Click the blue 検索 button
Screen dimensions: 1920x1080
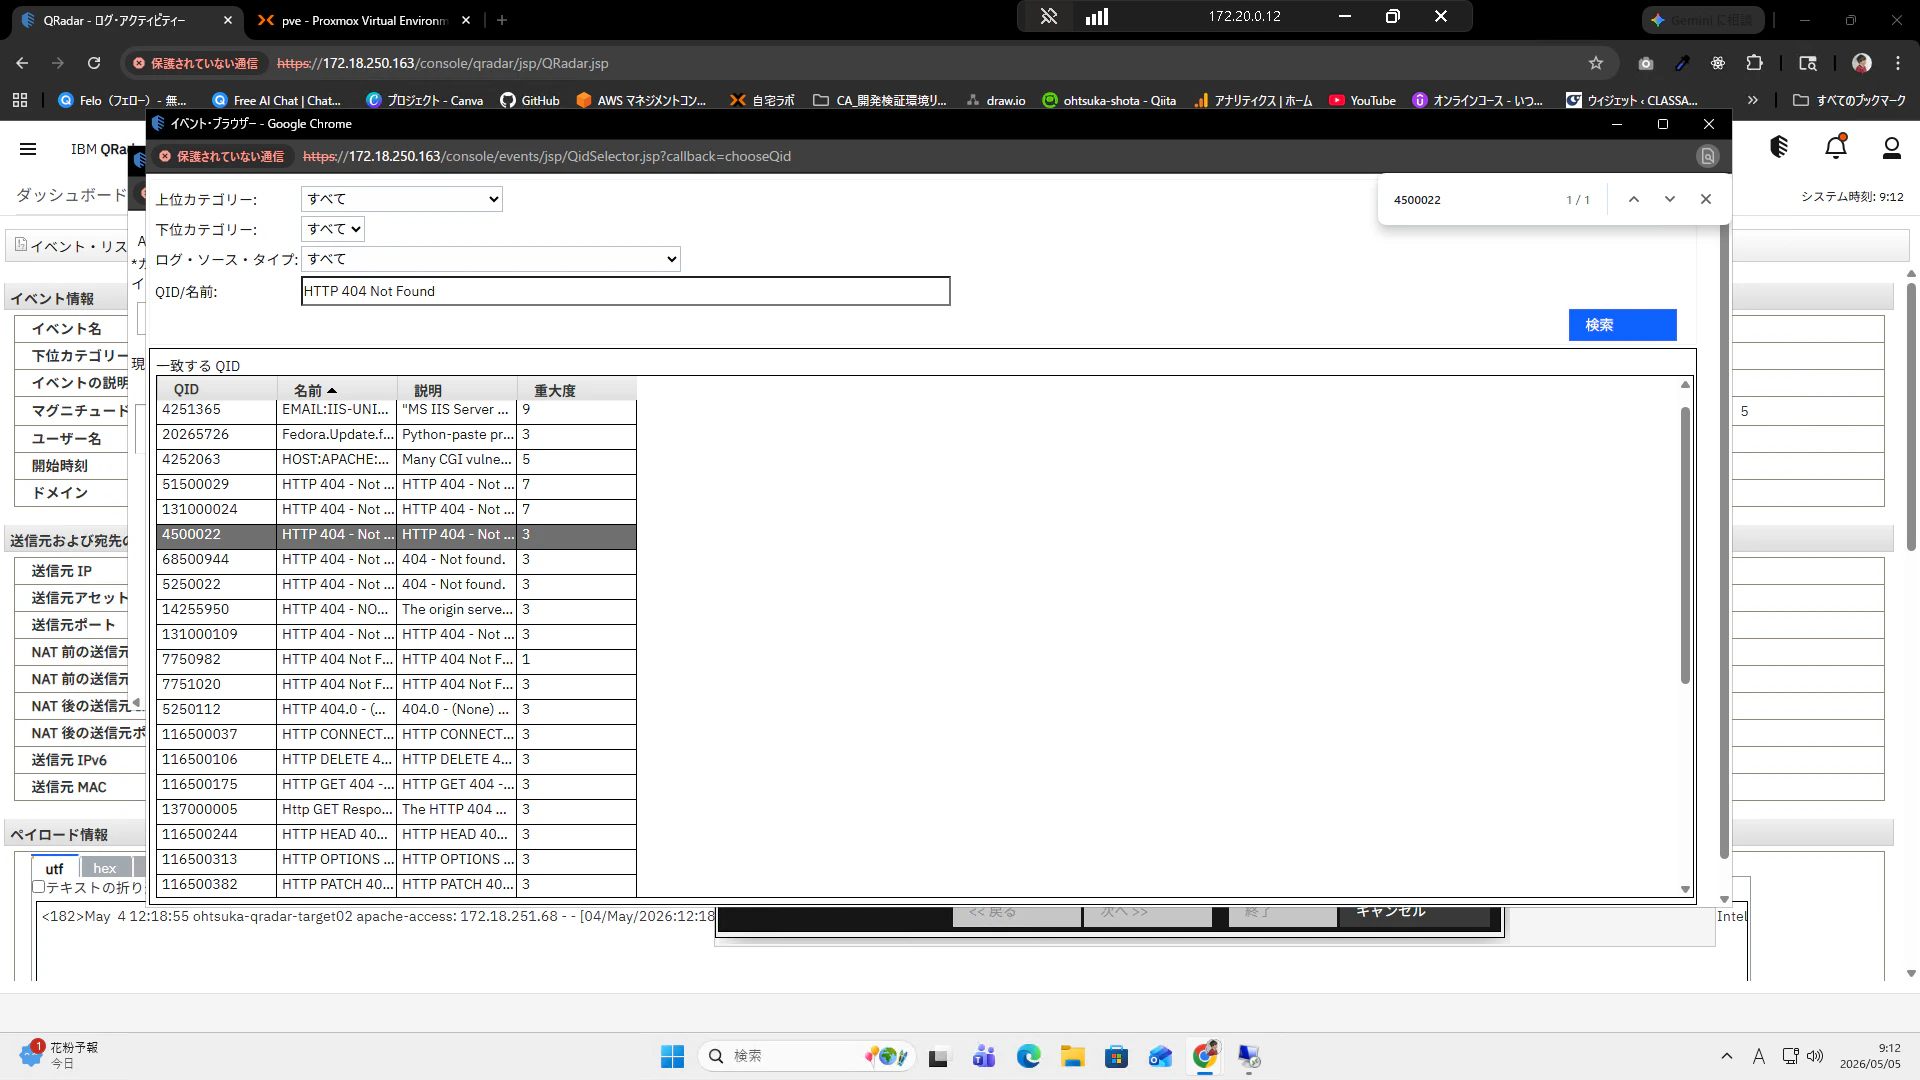tap(1622, 325)
